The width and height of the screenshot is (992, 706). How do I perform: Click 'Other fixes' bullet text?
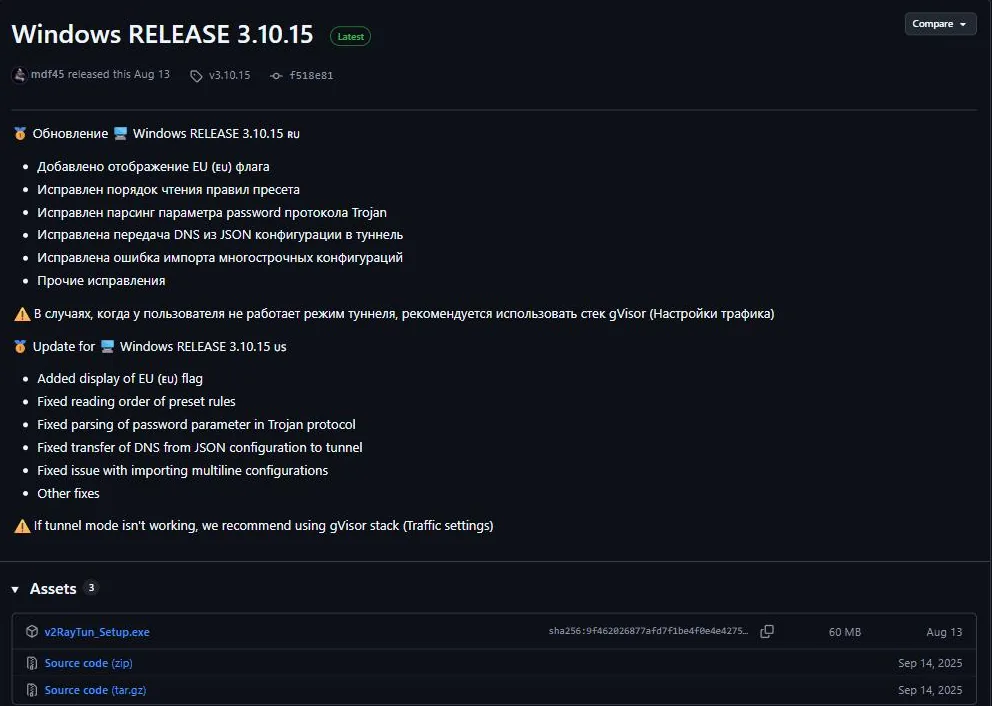[68, 493]
